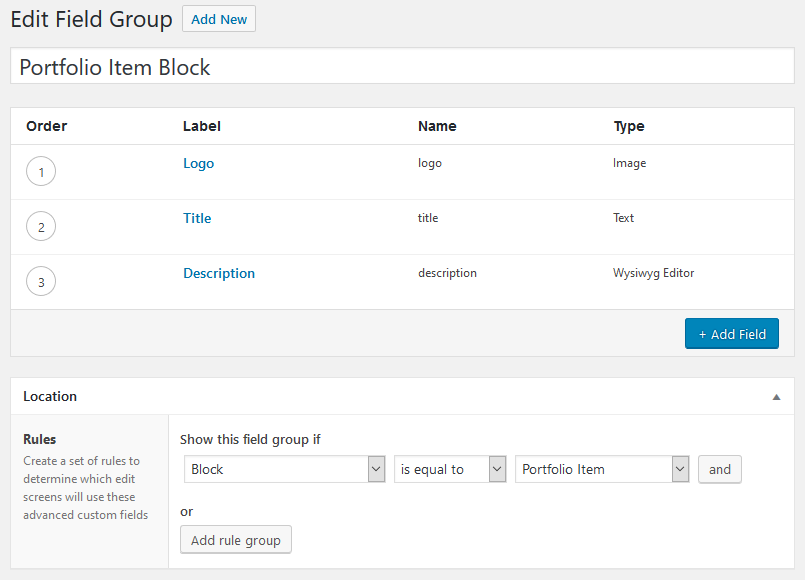Select the field group title input

click(402, 66)
